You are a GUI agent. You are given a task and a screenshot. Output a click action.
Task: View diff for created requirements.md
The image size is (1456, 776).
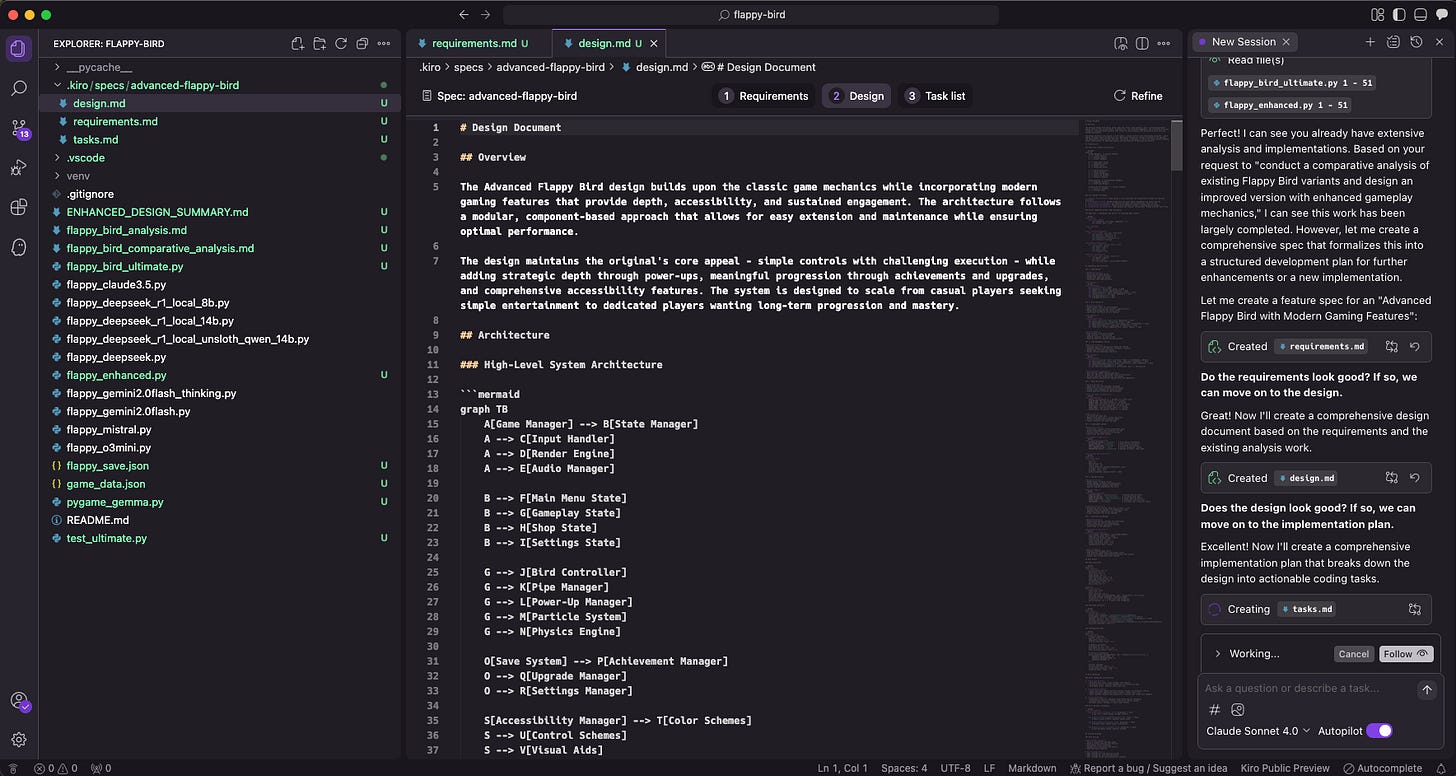[x=1392, y=346]
